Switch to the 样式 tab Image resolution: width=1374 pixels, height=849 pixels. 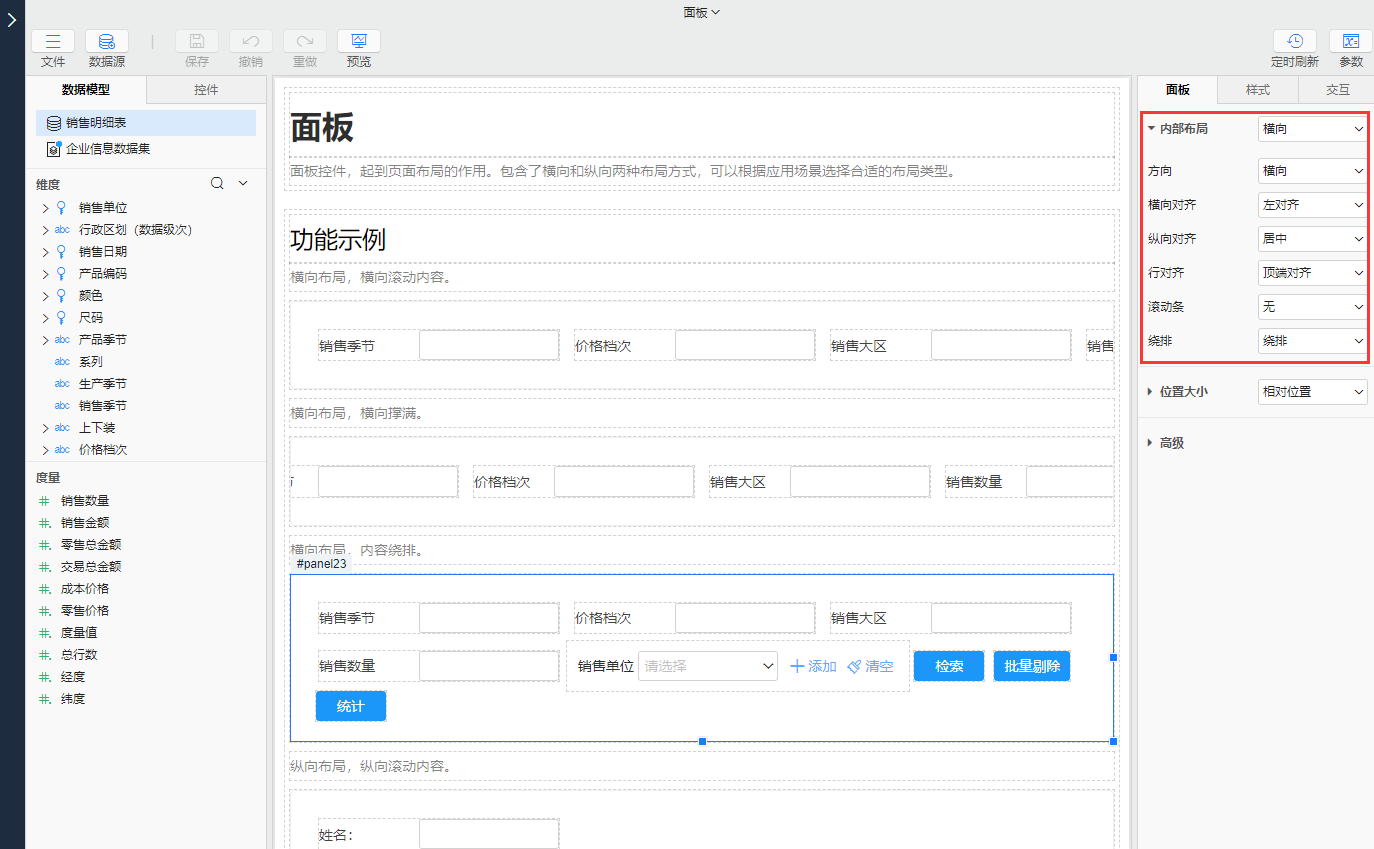point(1257,90)
